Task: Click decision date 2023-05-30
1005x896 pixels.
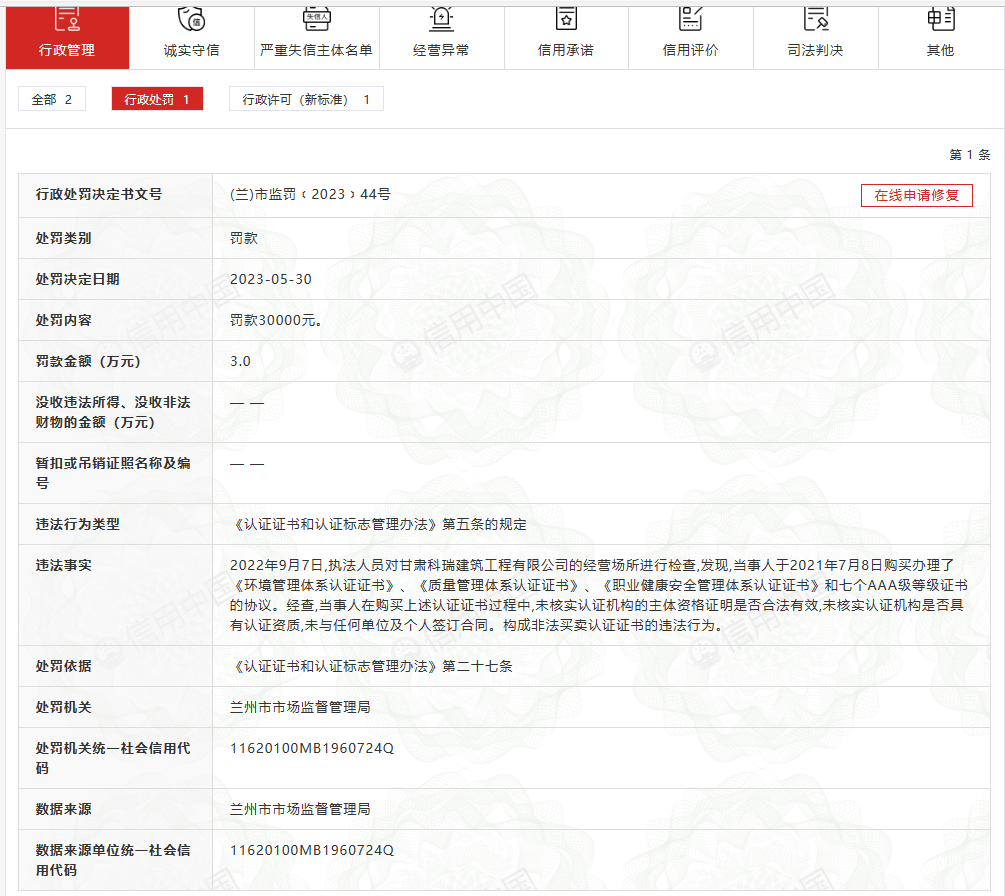Action: (270, 279)
